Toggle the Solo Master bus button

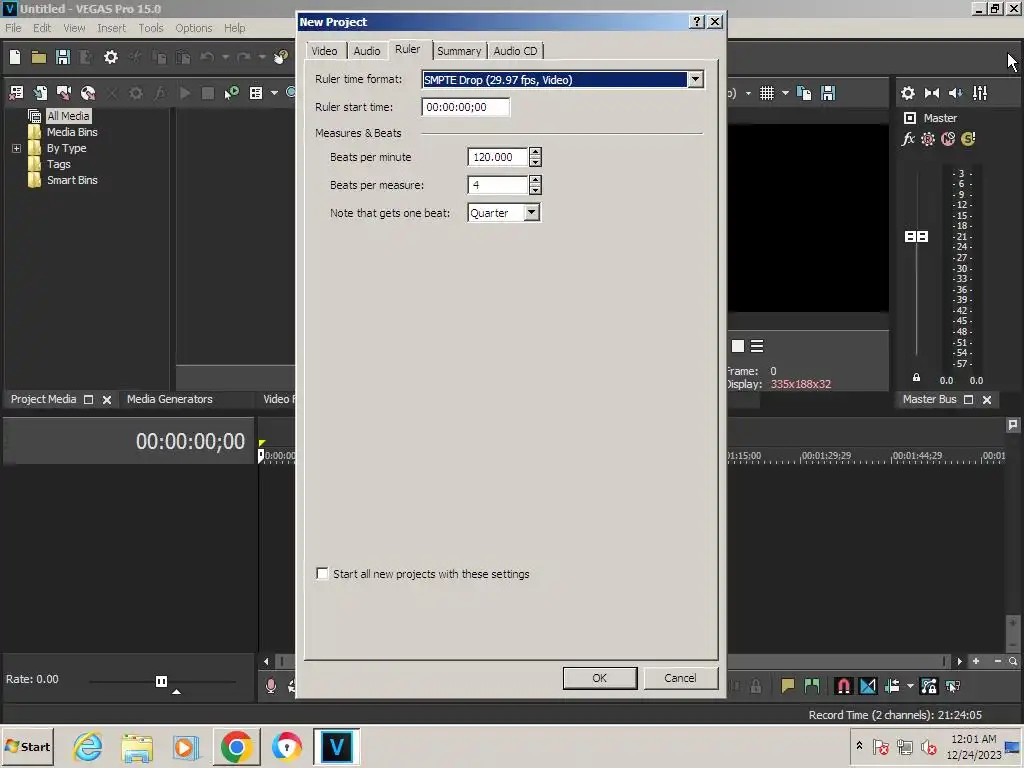pyautogui.click(x=968, y=138)
